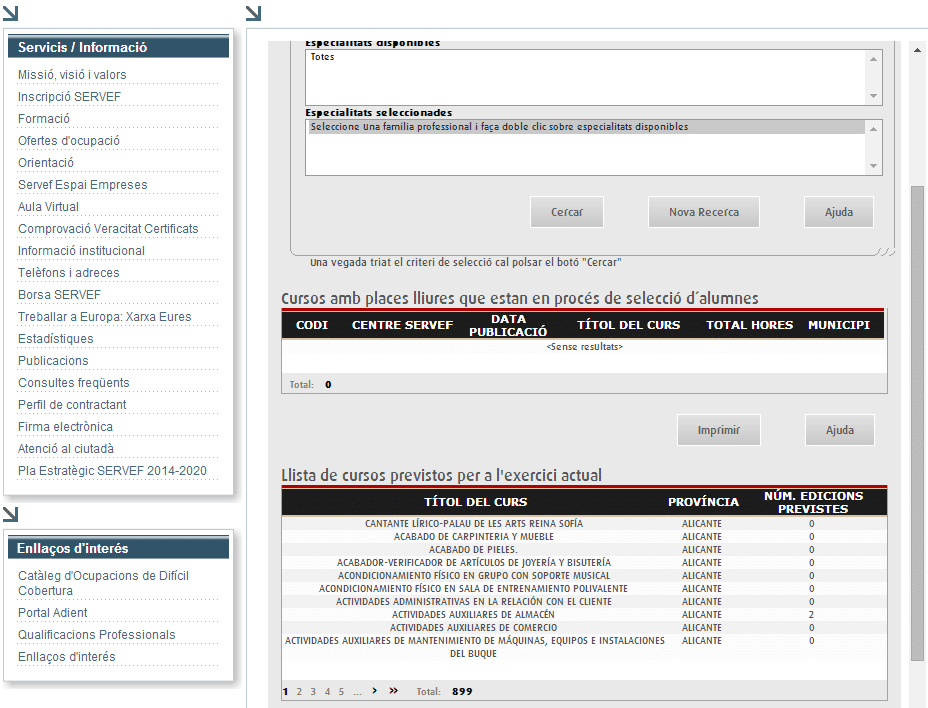Click scroll-up arrow of main page scrollbar

[917, 50]
